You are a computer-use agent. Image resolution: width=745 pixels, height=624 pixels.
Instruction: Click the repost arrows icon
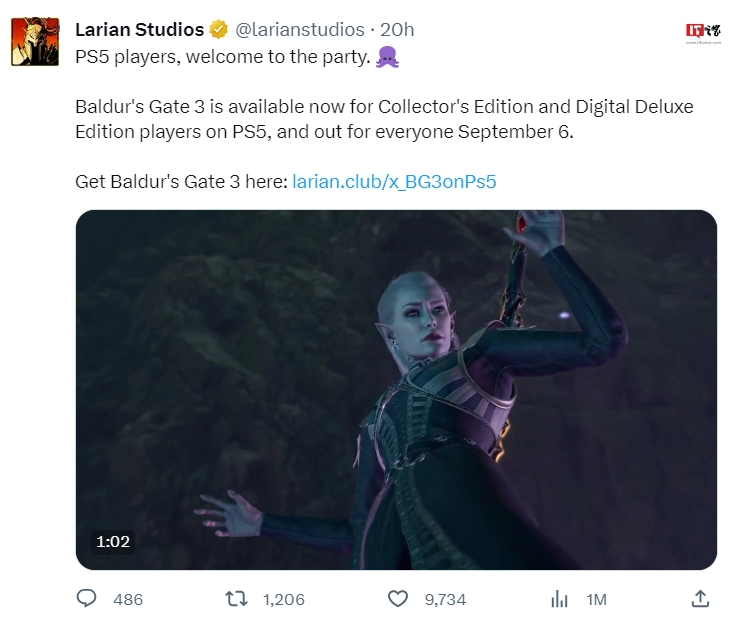tap(236, 599)
